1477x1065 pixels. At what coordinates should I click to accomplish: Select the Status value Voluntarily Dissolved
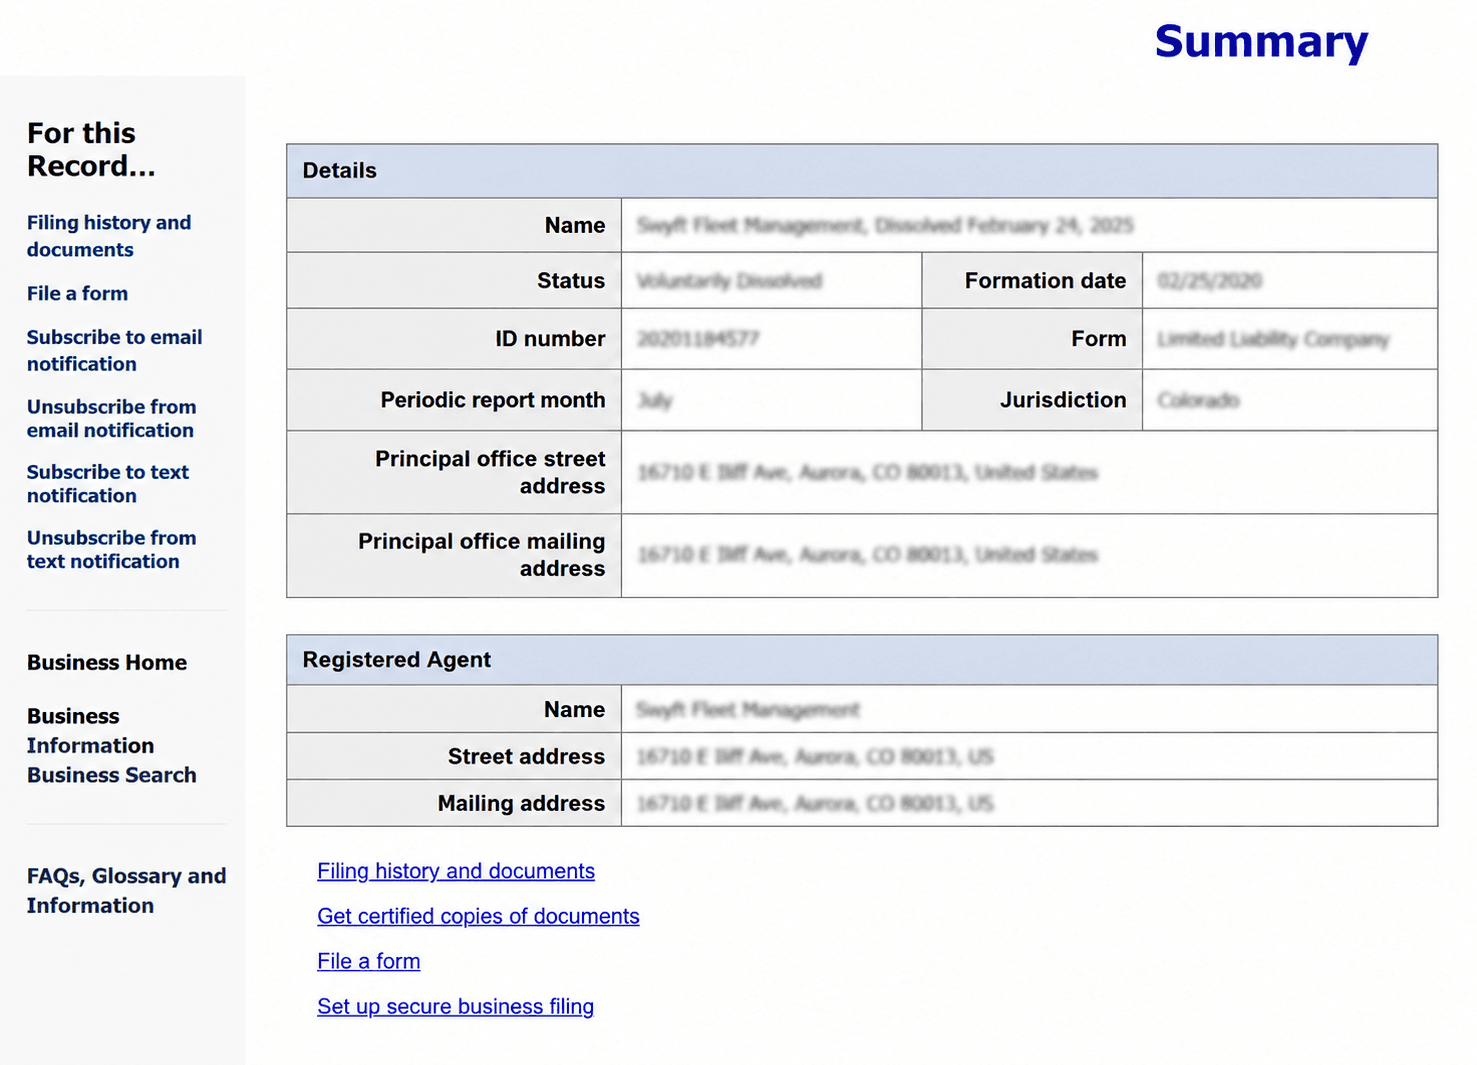(730, 281)
